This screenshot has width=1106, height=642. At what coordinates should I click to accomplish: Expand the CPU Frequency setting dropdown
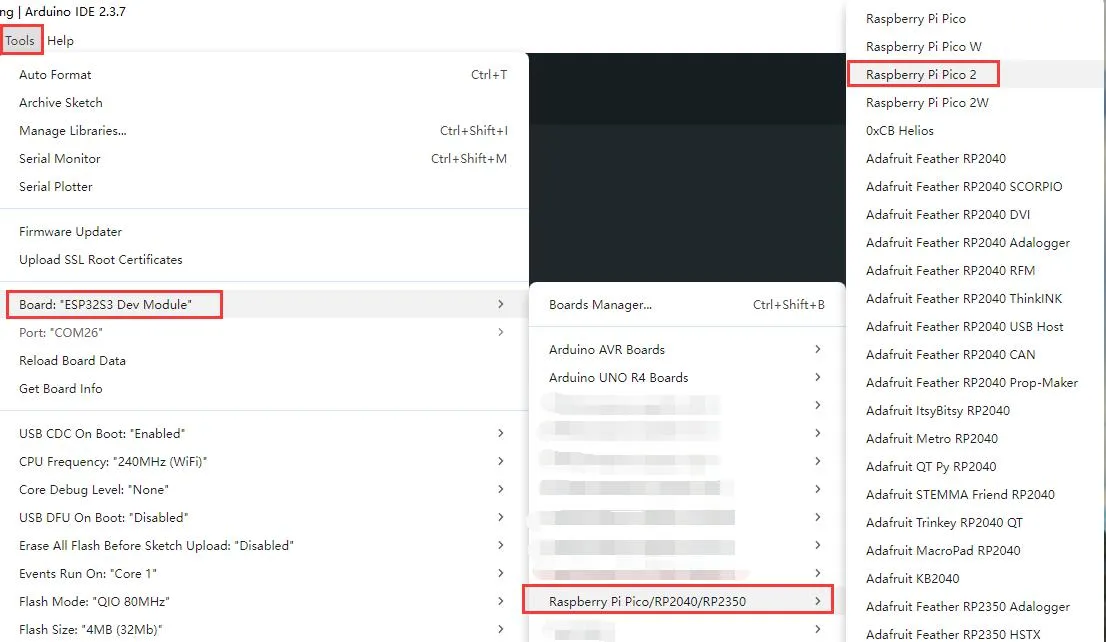click(113, 462)
